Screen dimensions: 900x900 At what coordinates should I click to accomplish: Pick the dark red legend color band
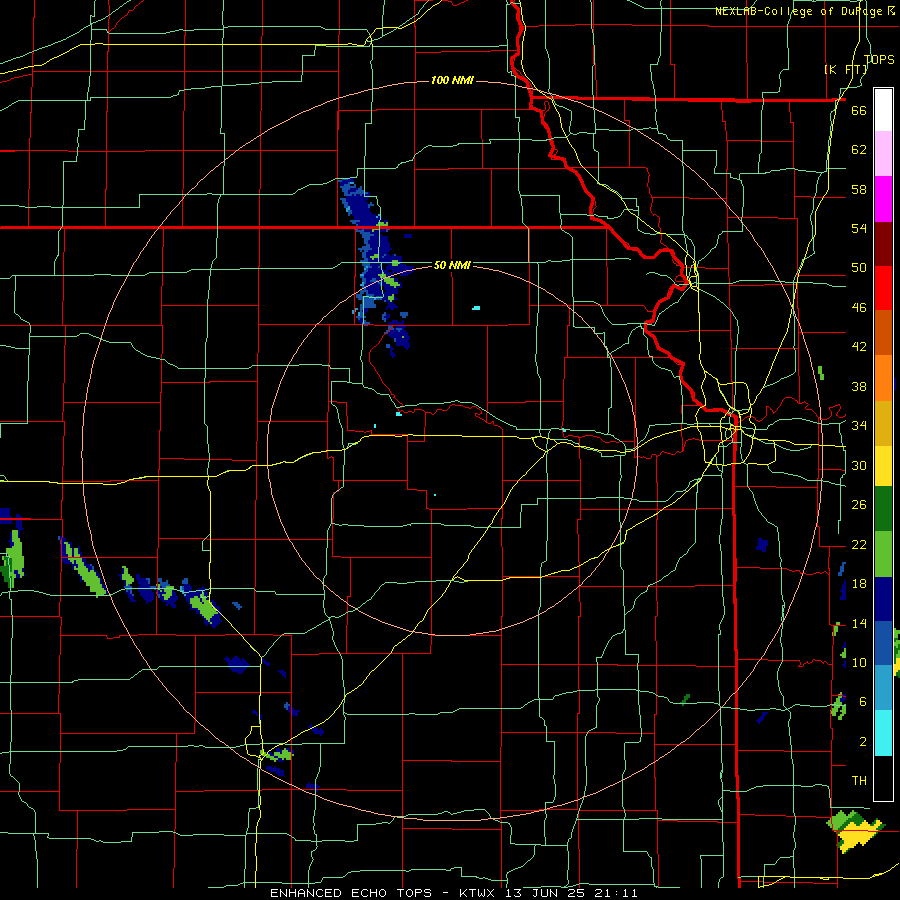click(x=883, y=243)
